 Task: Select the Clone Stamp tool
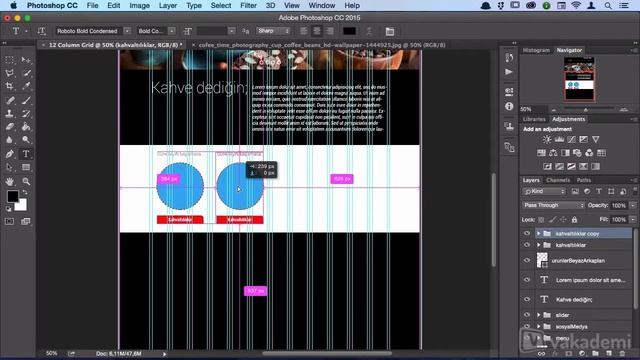pyautogui.click(x=9, y=113)
